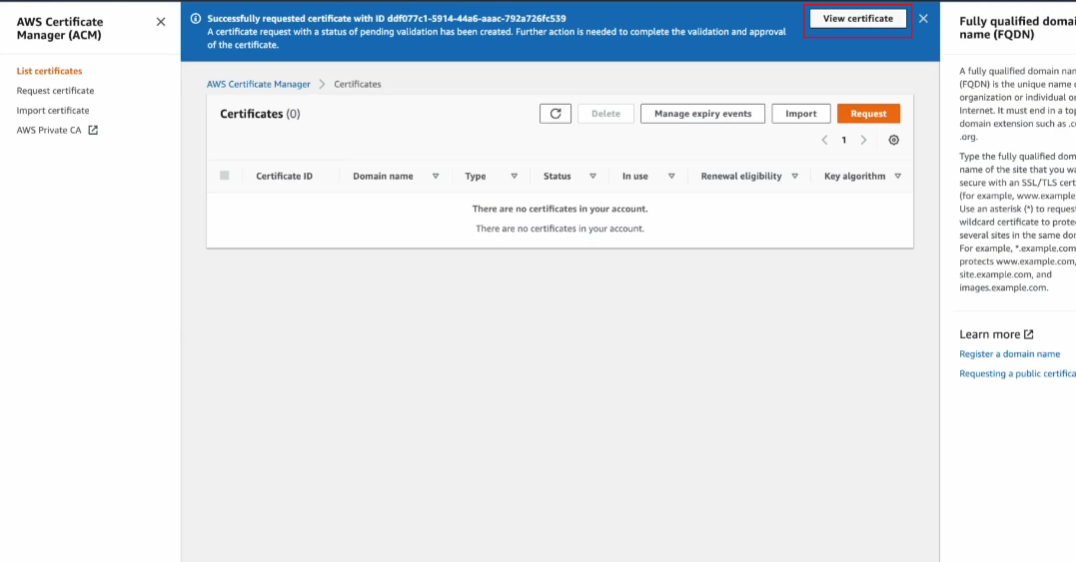1076x562 pixels.
Task: Click the disabled Delete button
Action: (x=606, y=114)
